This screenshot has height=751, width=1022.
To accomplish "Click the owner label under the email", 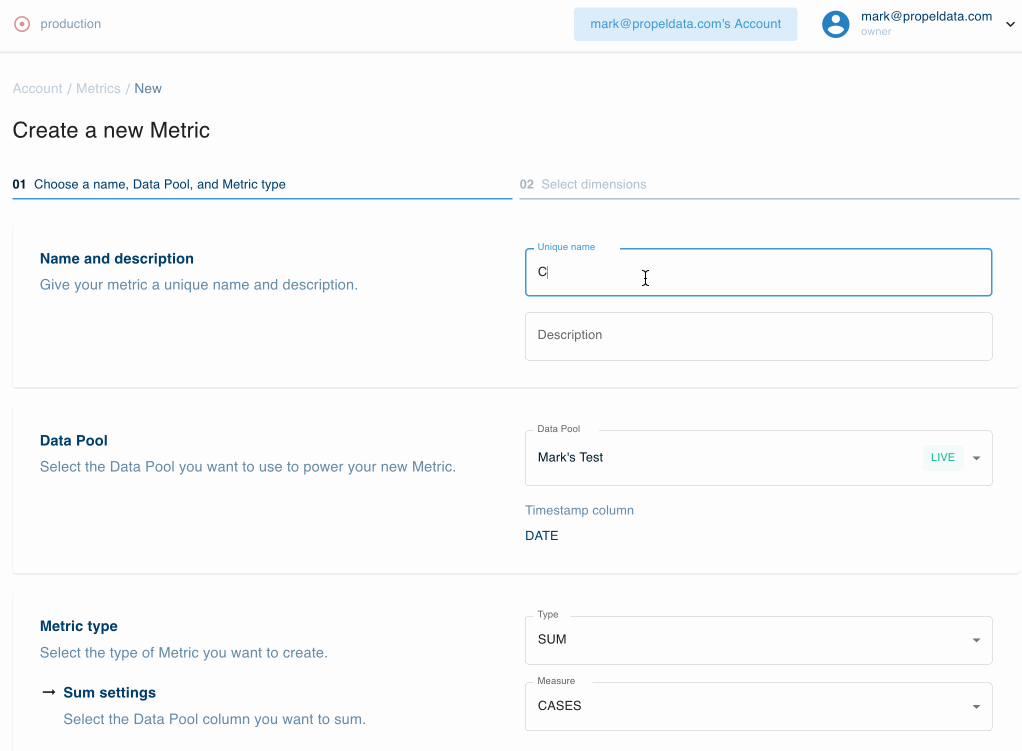I will pos(876,31).
